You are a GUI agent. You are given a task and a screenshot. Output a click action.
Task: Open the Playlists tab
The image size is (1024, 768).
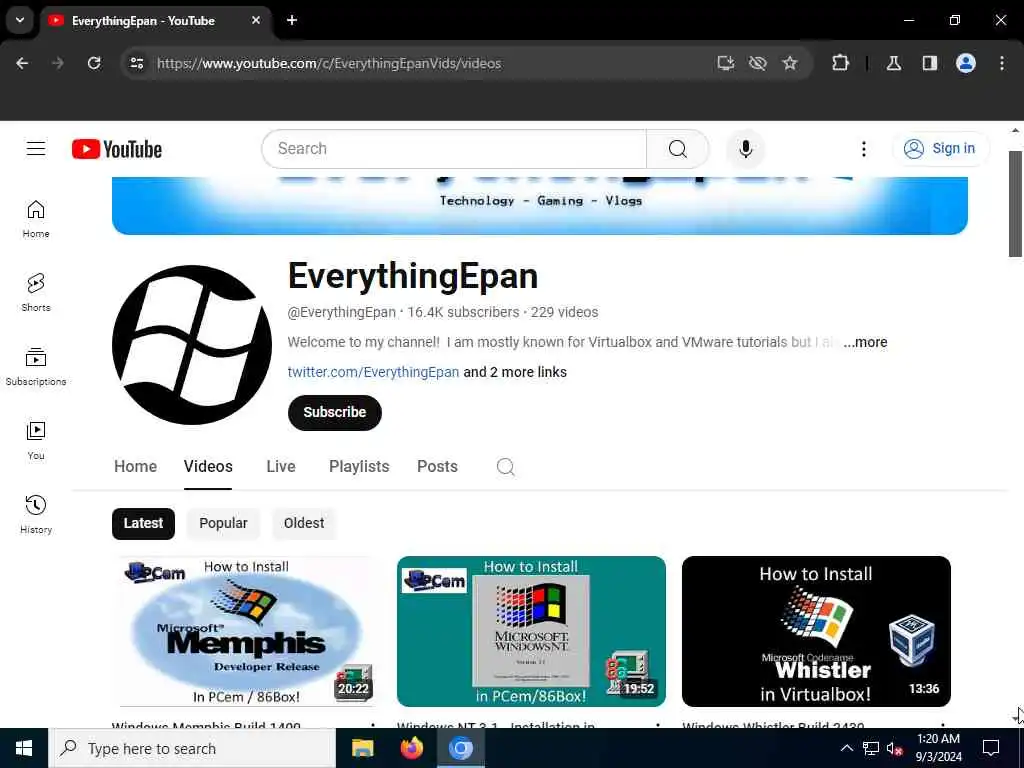pos(359,467)
